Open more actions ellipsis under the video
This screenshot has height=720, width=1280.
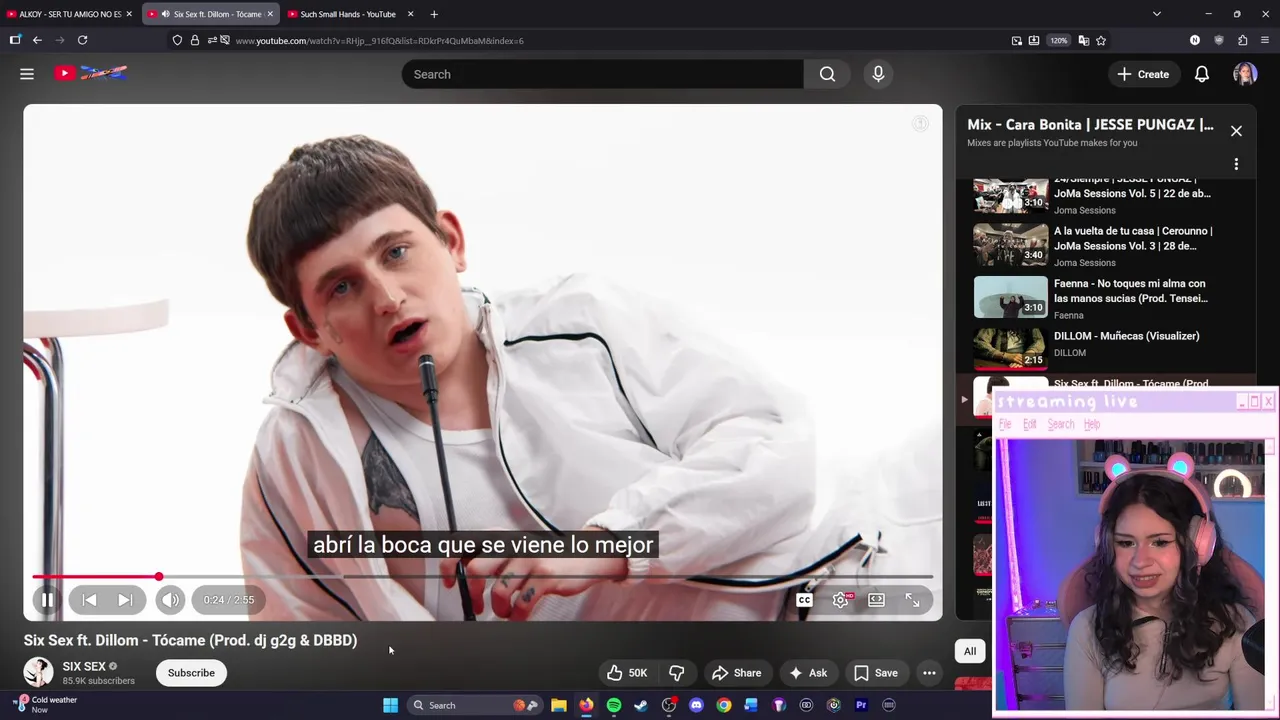[929, 673]
